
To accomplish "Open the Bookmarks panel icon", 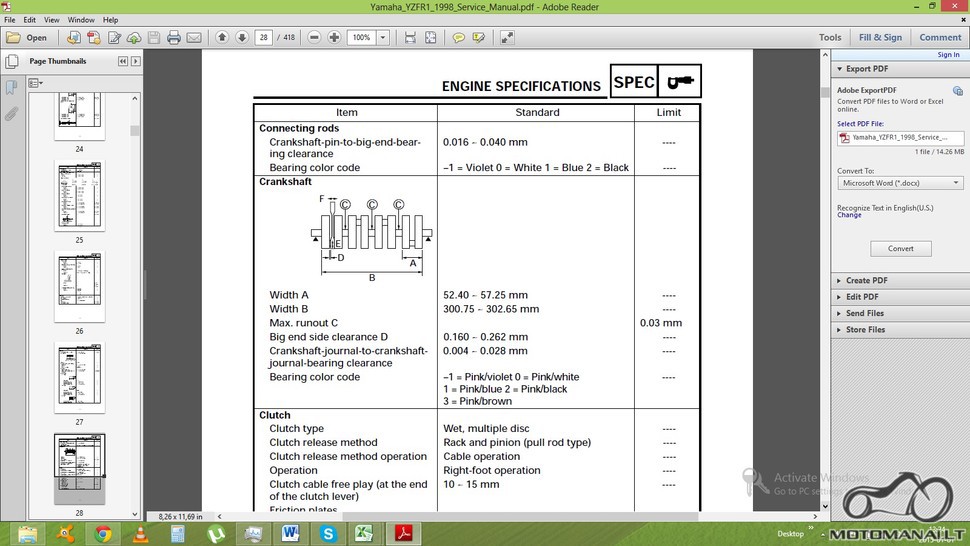I will (x=11, y=87).
